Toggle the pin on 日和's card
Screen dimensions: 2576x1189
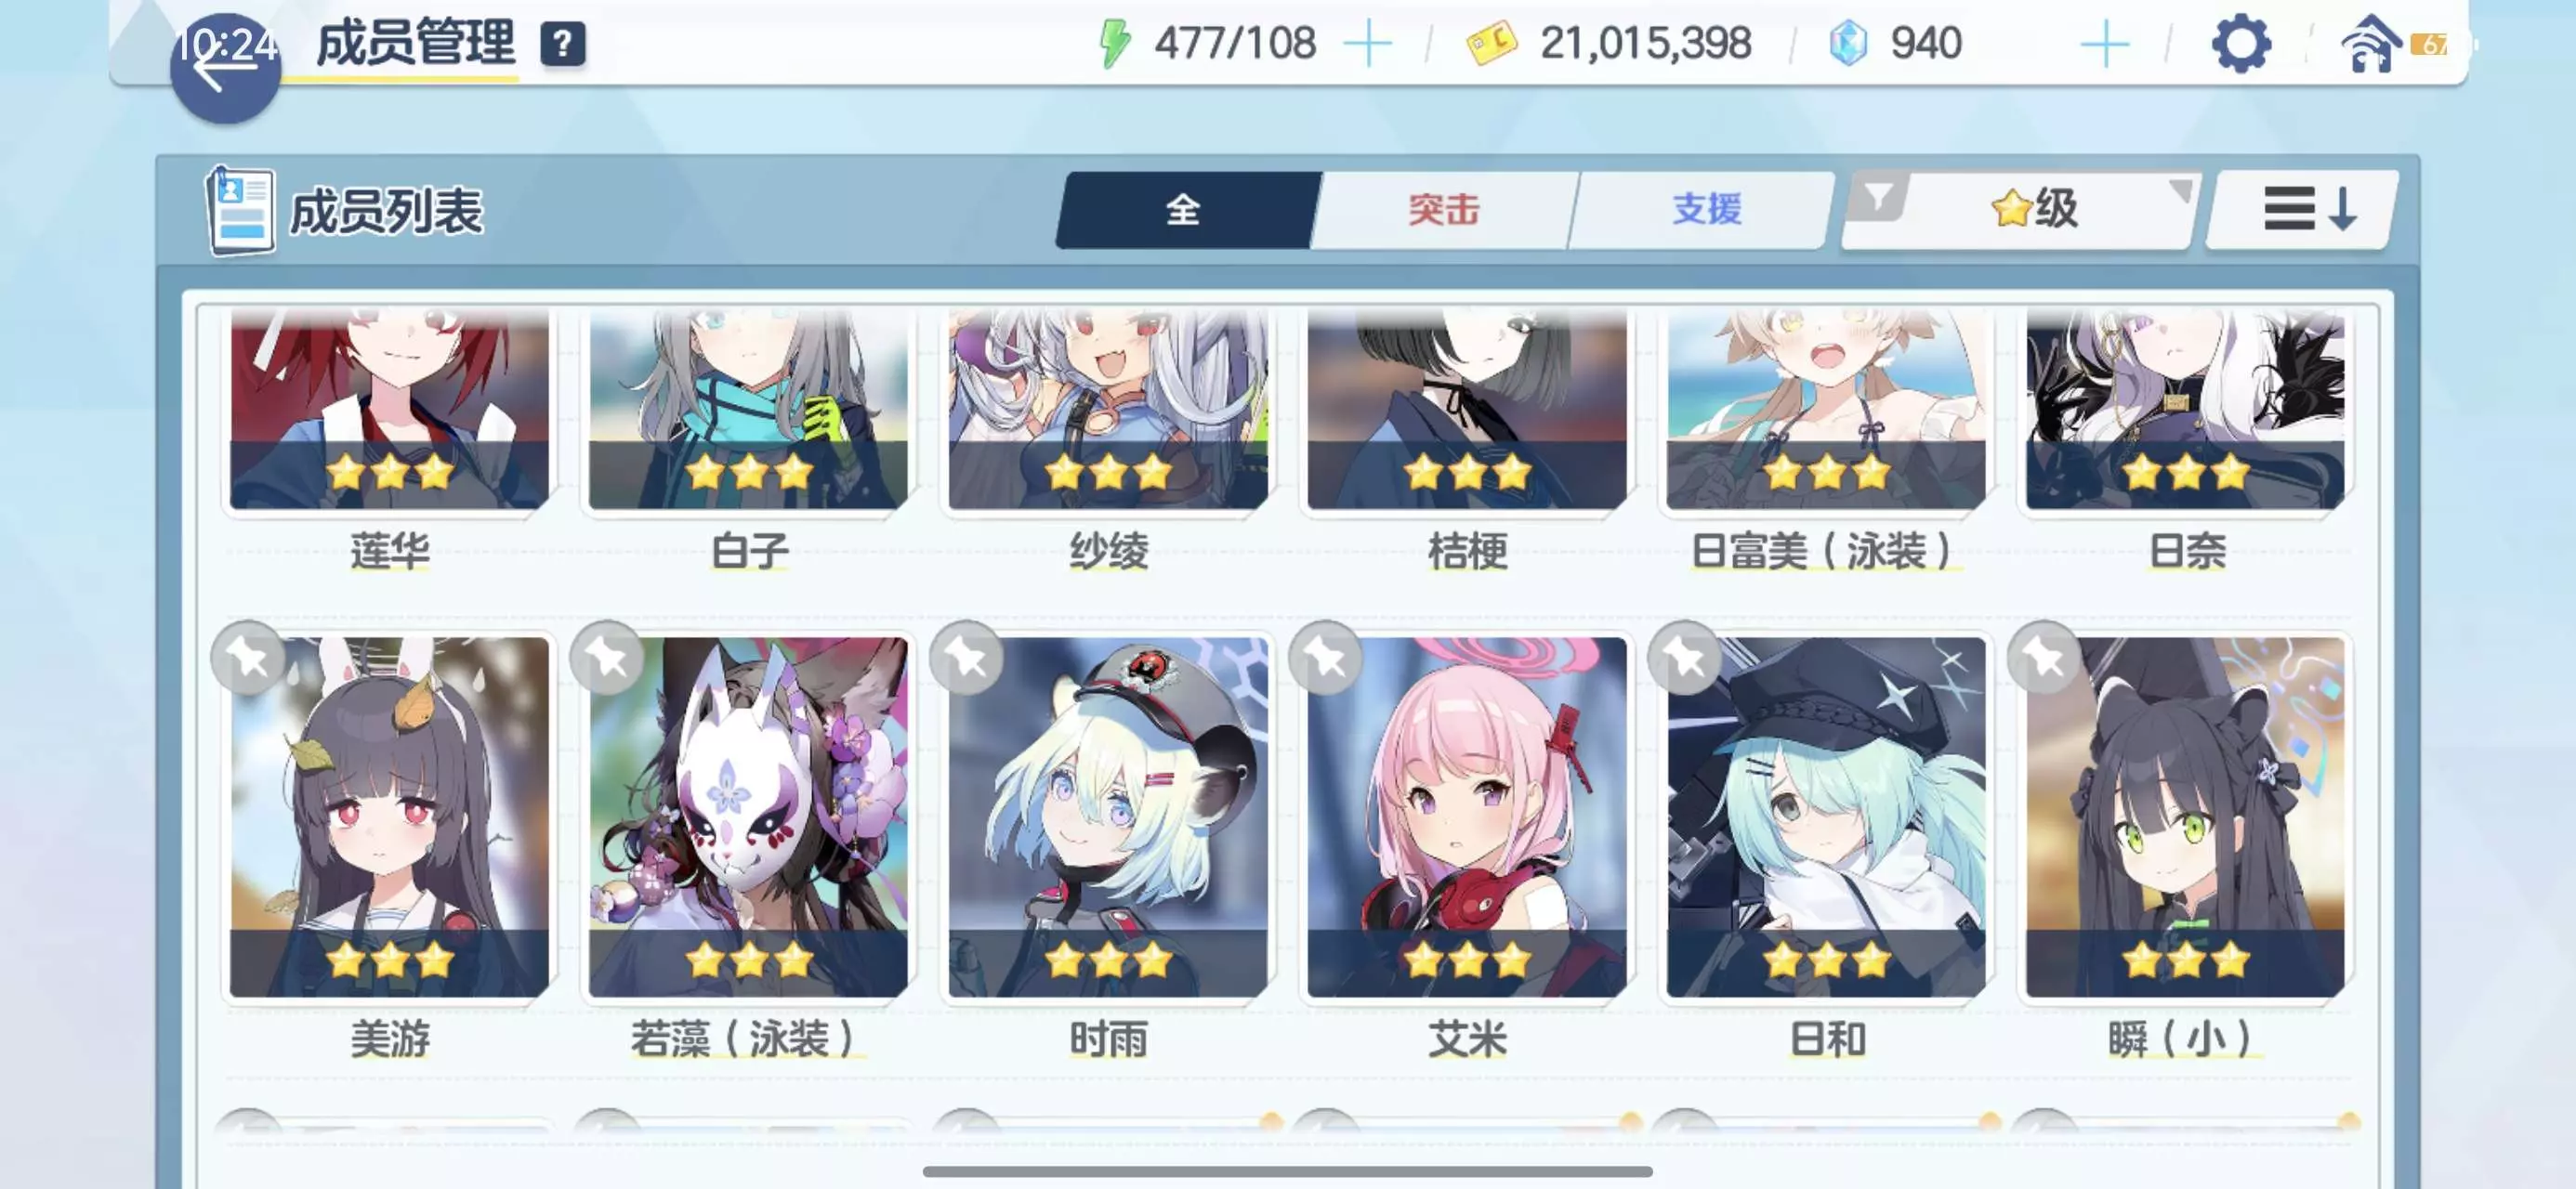(x=1685, y=658)
